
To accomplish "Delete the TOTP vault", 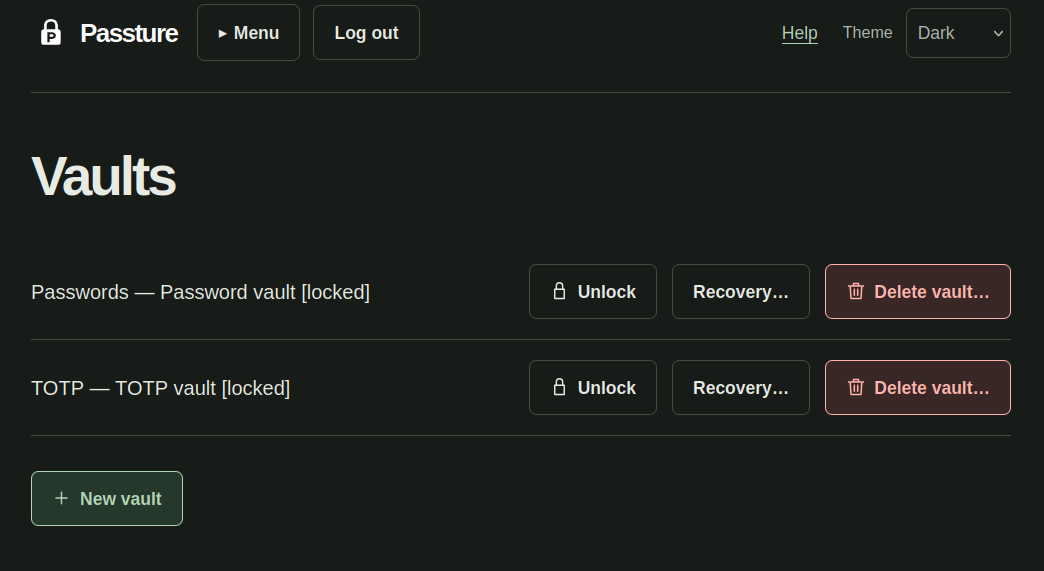I will pyautogui.click(x=917, y=387).
